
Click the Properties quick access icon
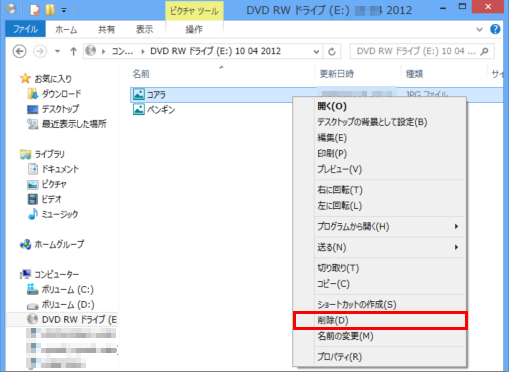pyautogui.click(x=35, y=9)
